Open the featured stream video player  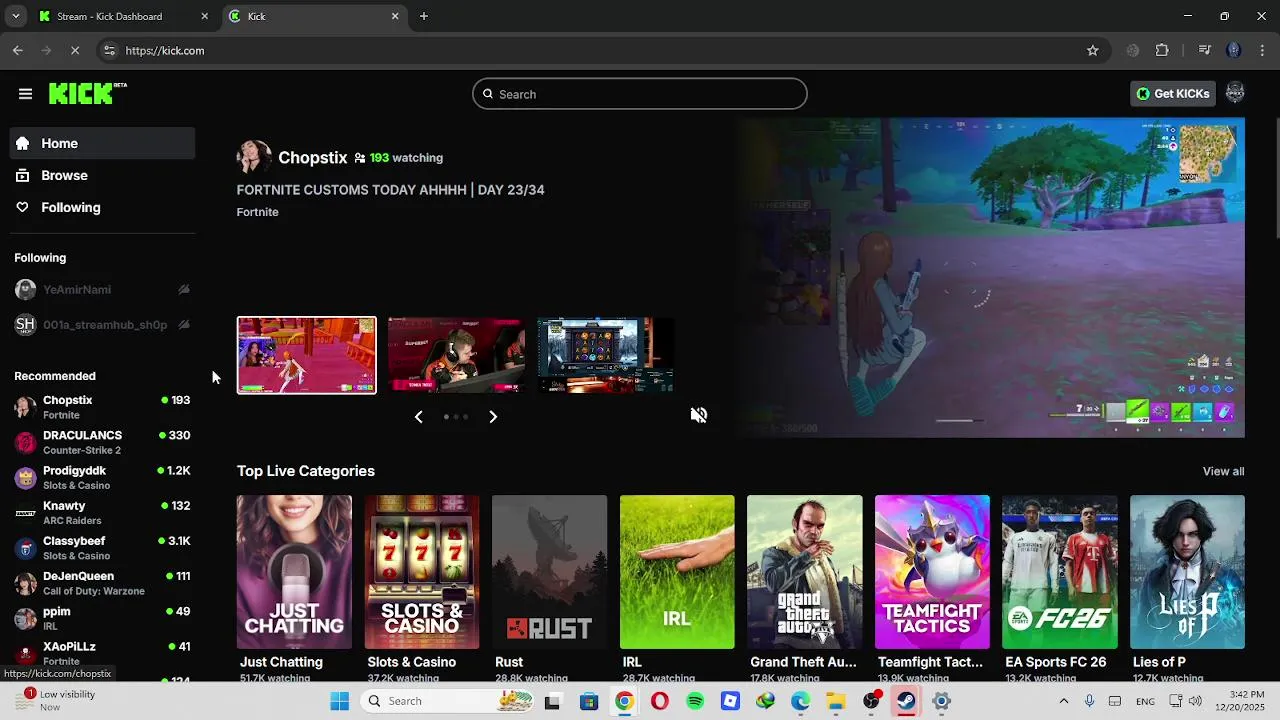[x=990, y=278]
